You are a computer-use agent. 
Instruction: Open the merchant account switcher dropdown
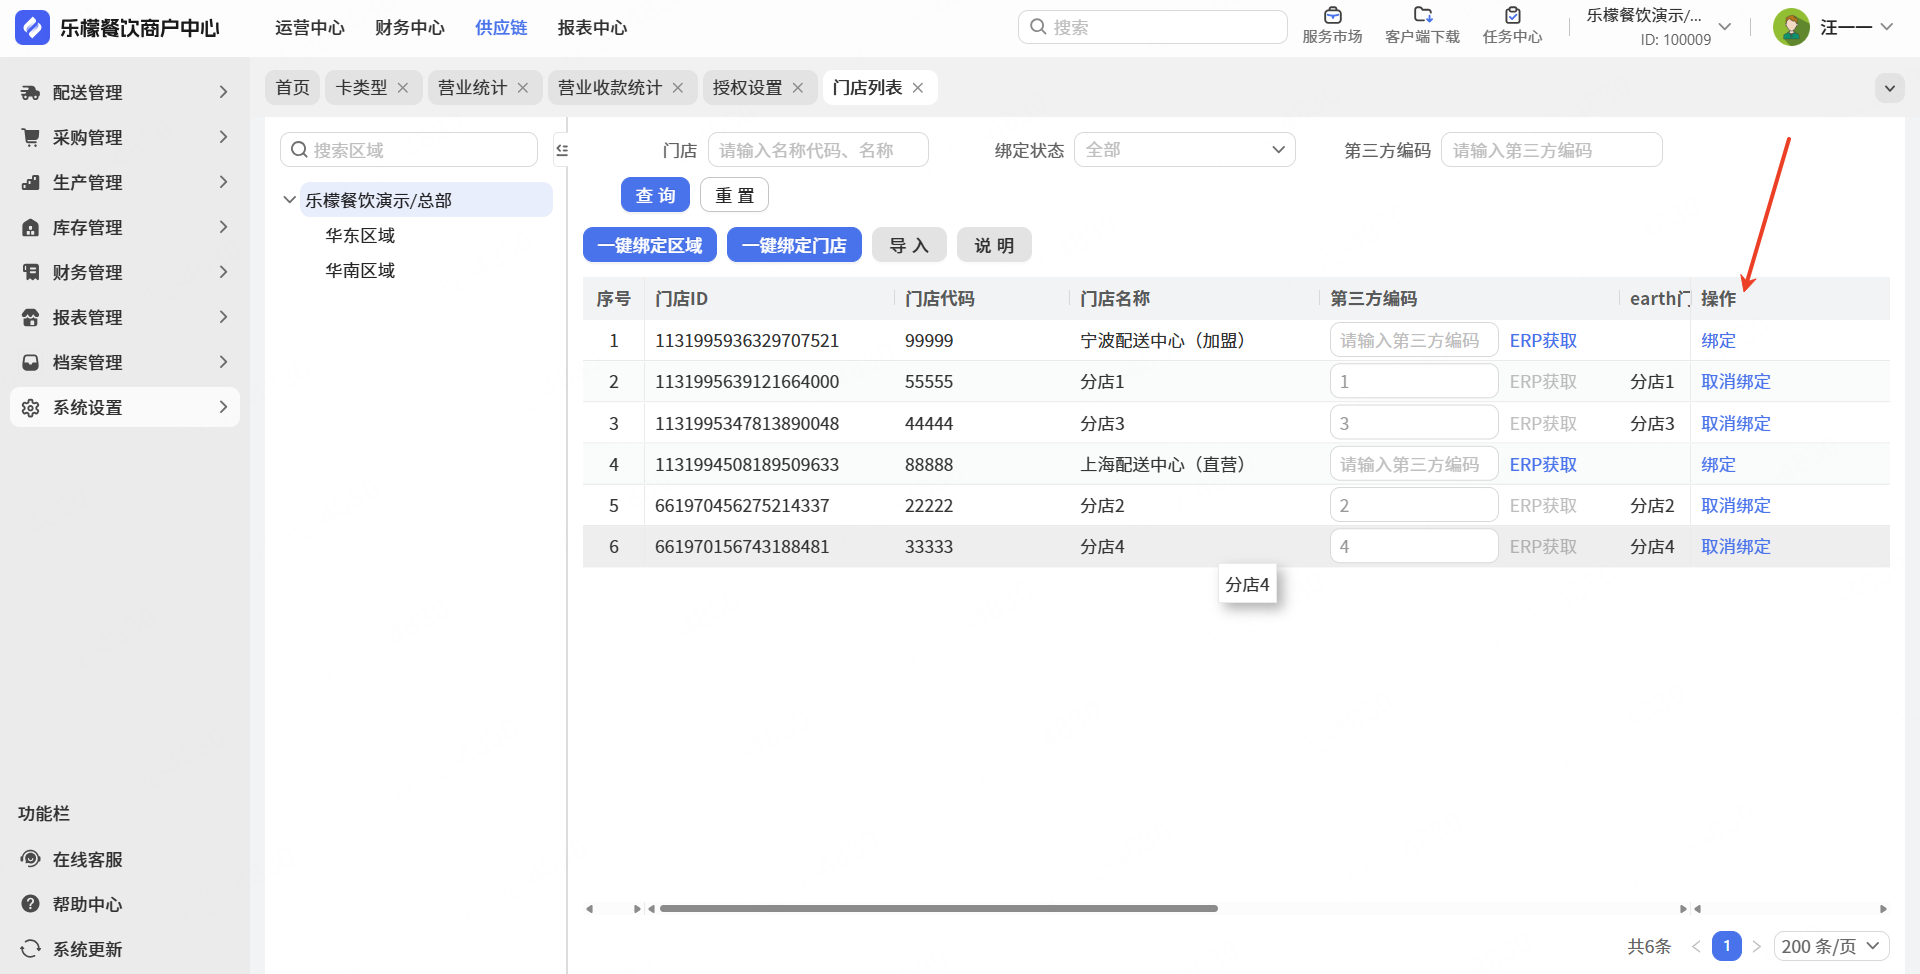[x=1725, y=27]
